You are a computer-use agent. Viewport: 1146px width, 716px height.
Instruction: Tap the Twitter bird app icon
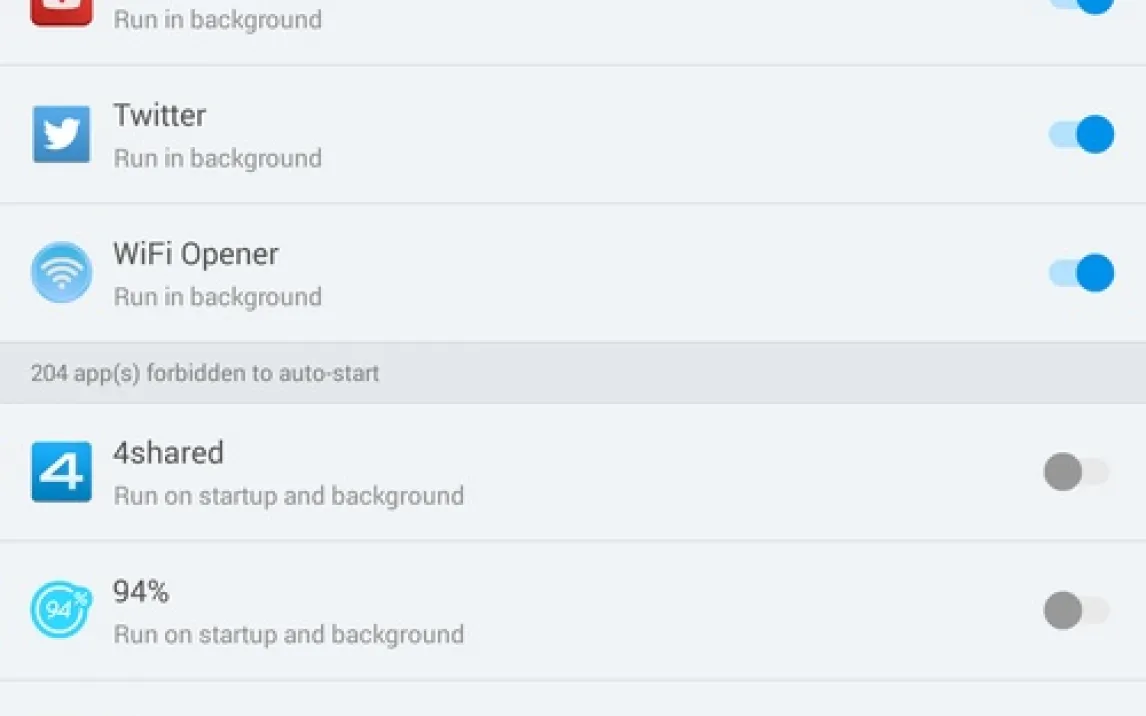click(x=62, y=135)
